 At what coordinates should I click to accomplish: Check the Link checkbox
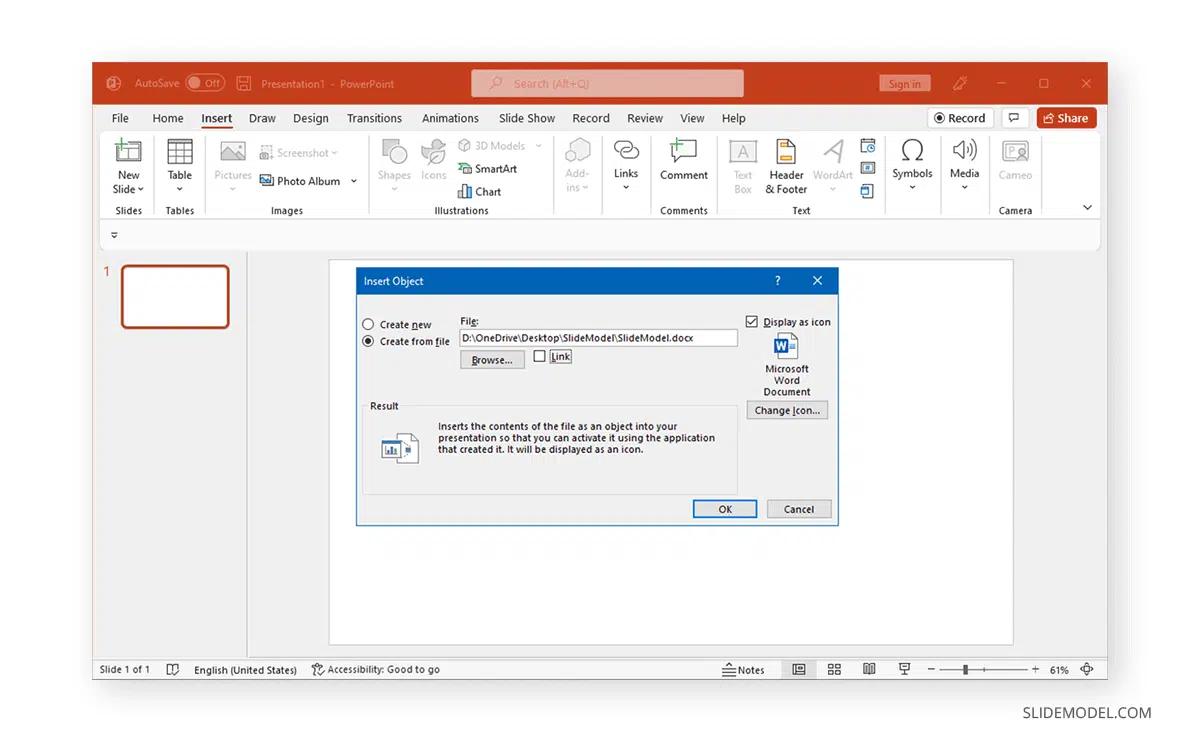click(x=540, y=356)
